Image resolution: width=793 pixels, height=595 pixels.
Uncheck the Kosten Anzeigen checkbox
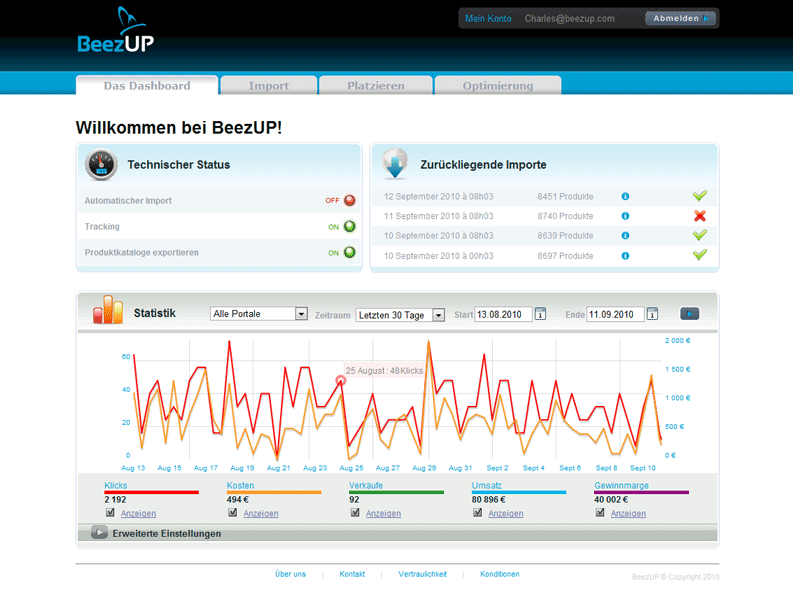[233, 513]
